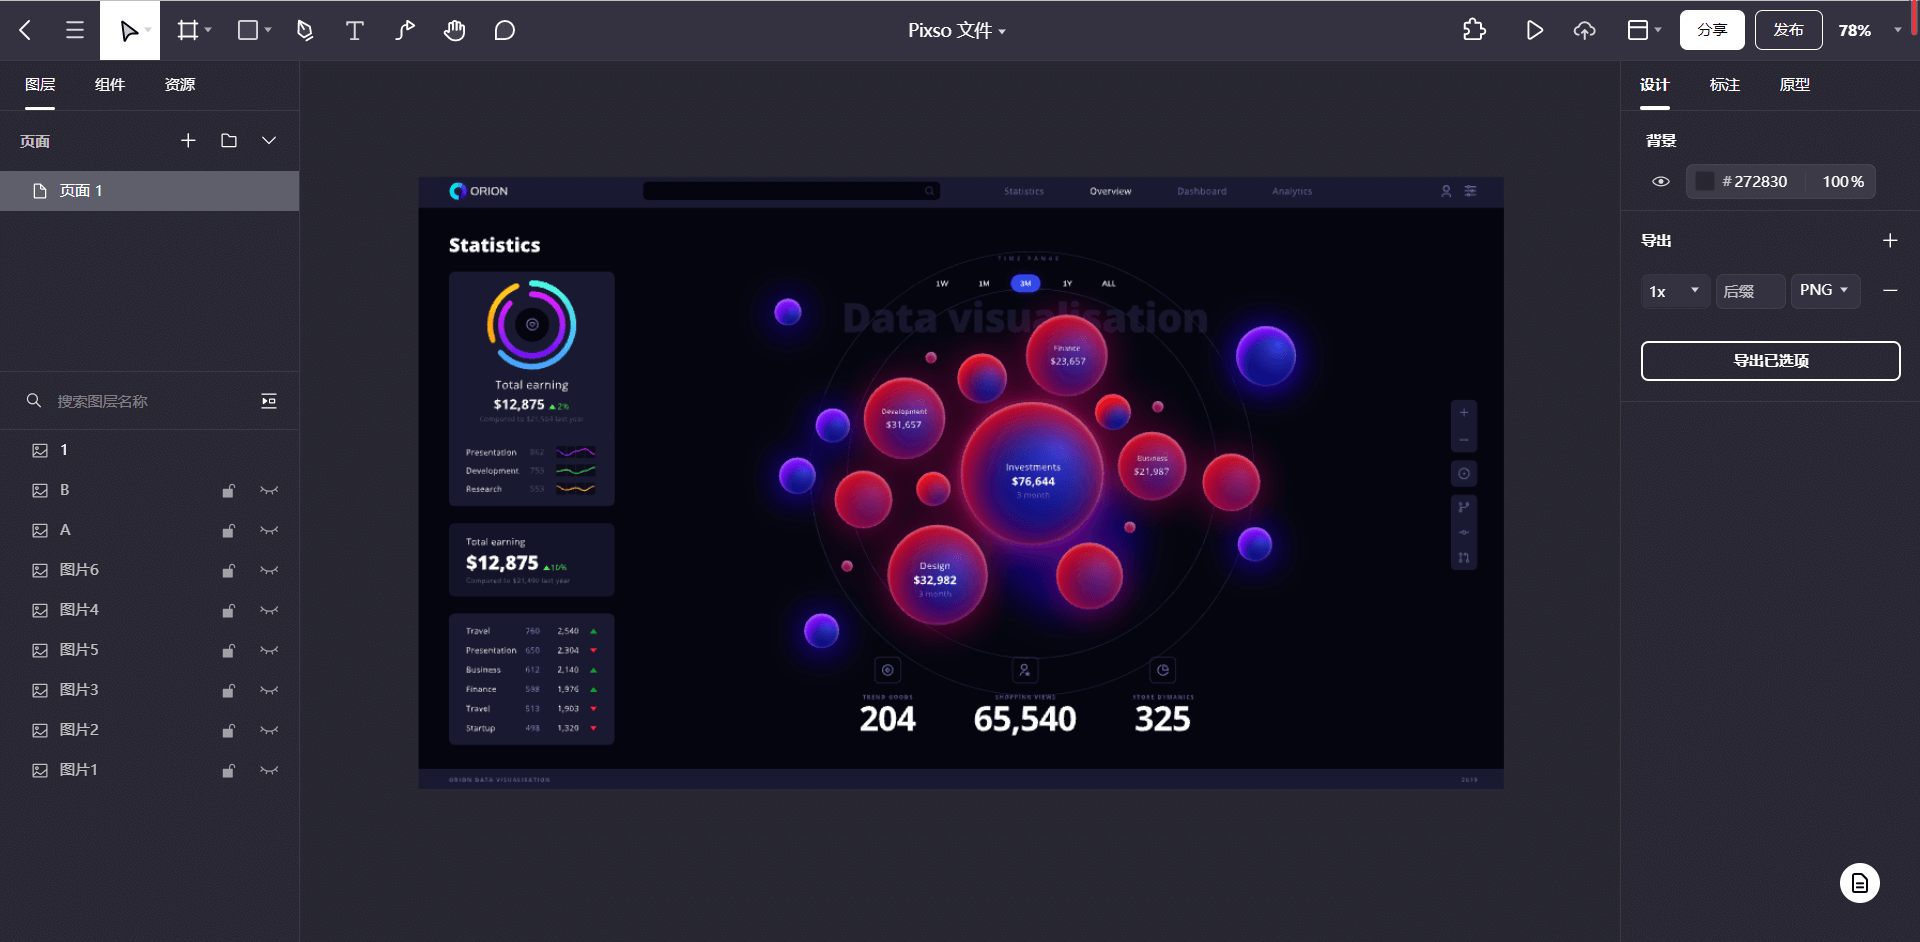Select the Comment tool
This screenshot has height=942, width=1920.
click(x=505, y=31)
